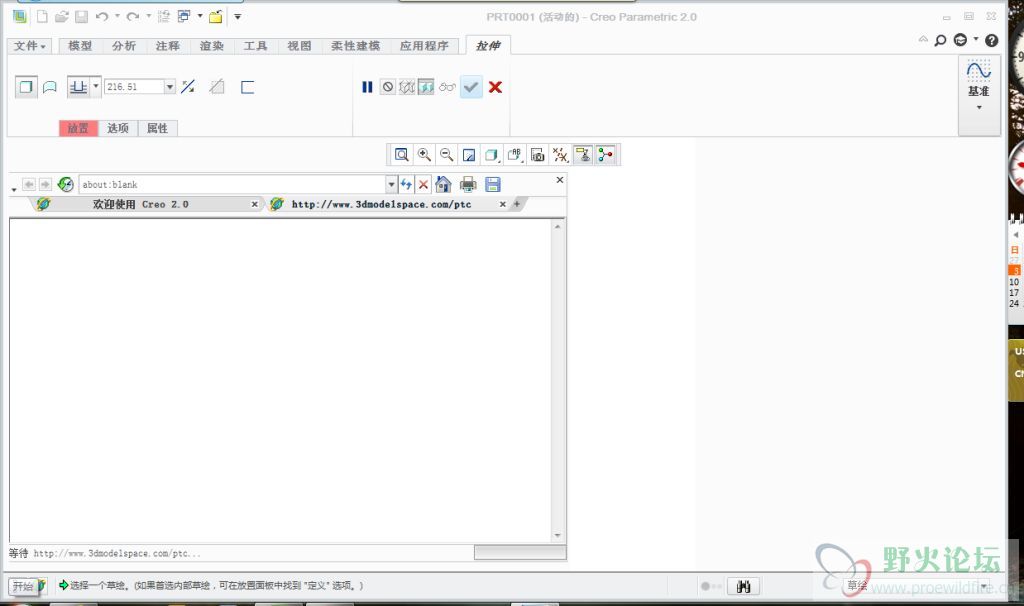Click the New file icon
Viewport: 1024px width, 606px height.
(42, 16)
